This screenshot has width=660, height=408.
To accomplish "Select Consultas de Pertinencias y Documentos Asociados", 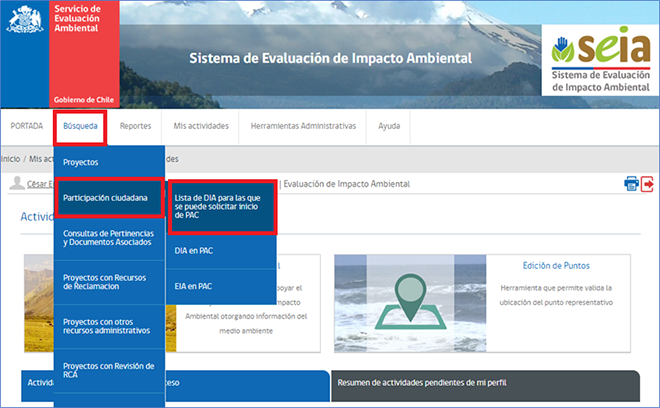I will (x=107, y=238).
